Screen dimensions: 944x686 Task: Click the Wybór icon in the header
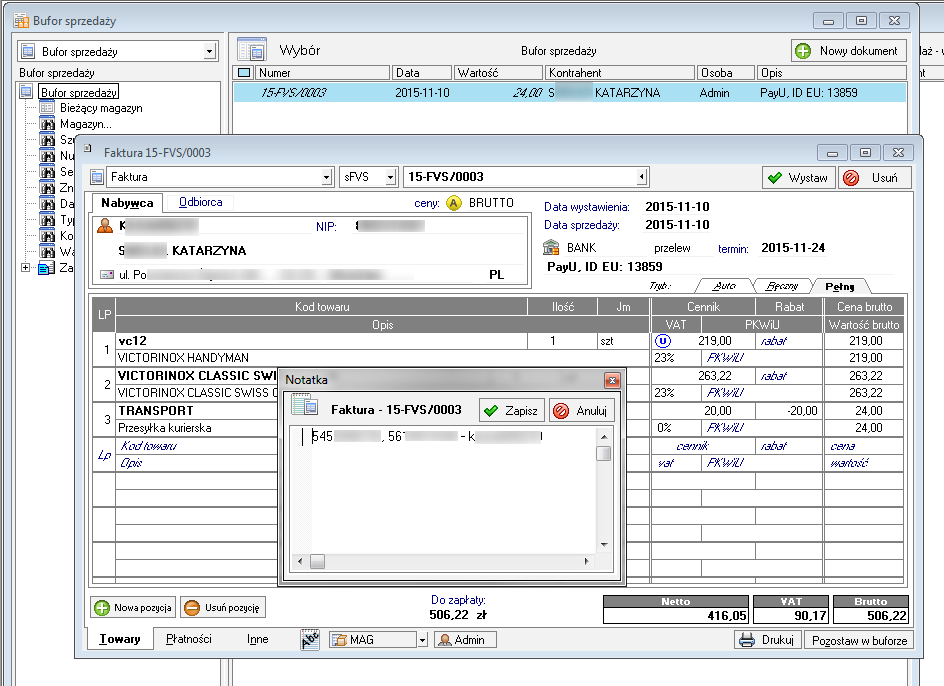pyautogui.click(x=252, y=50)
